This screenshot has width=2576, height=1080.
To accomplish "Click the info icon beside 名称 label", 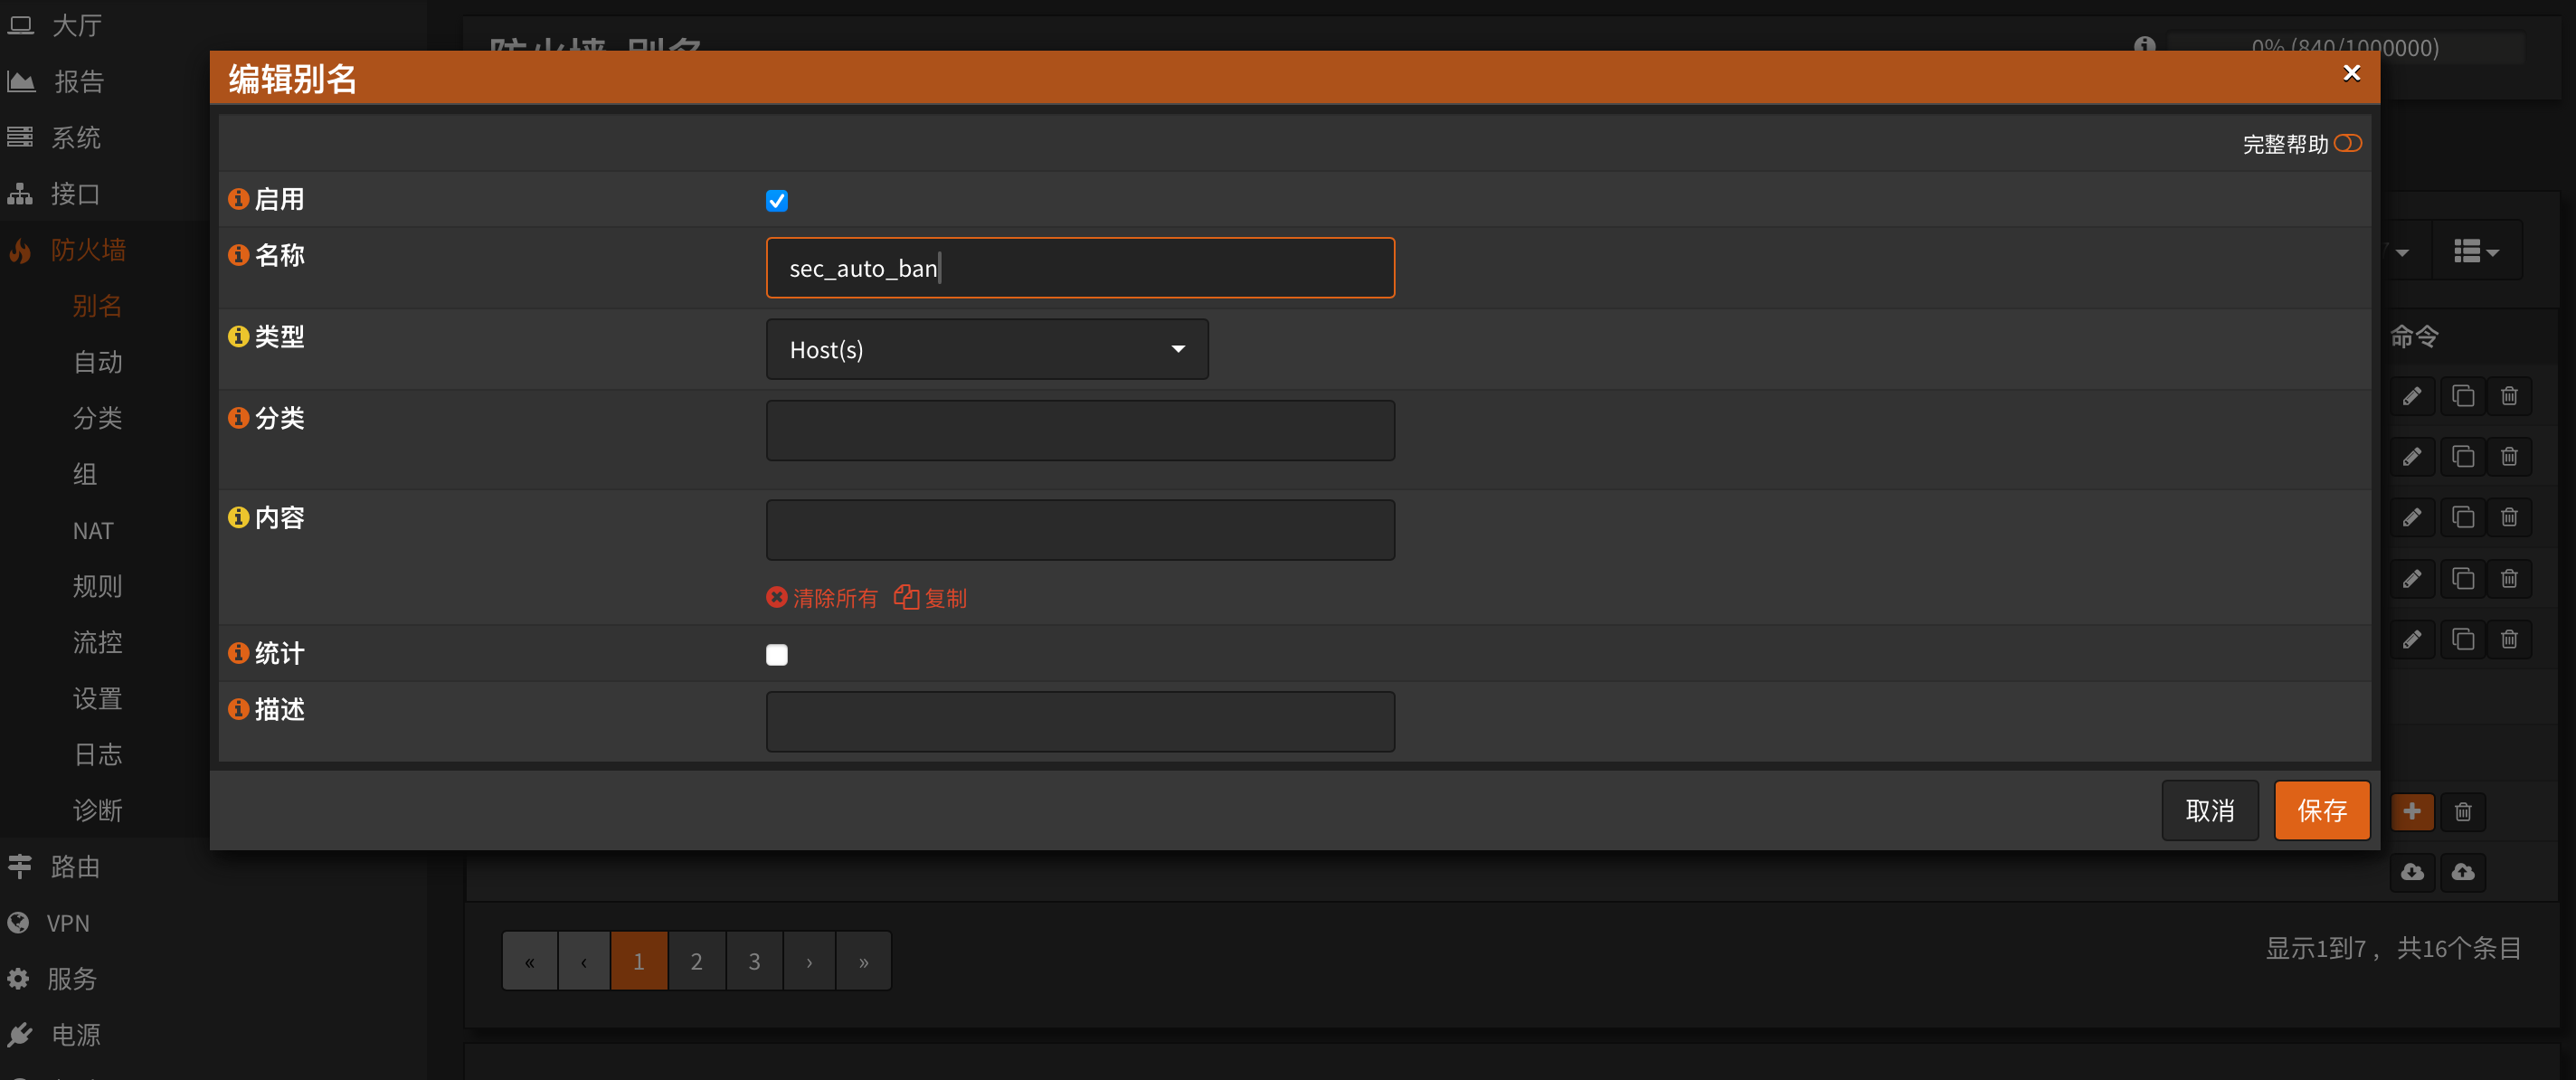I will pyautogui.click(x=238, y=255).
